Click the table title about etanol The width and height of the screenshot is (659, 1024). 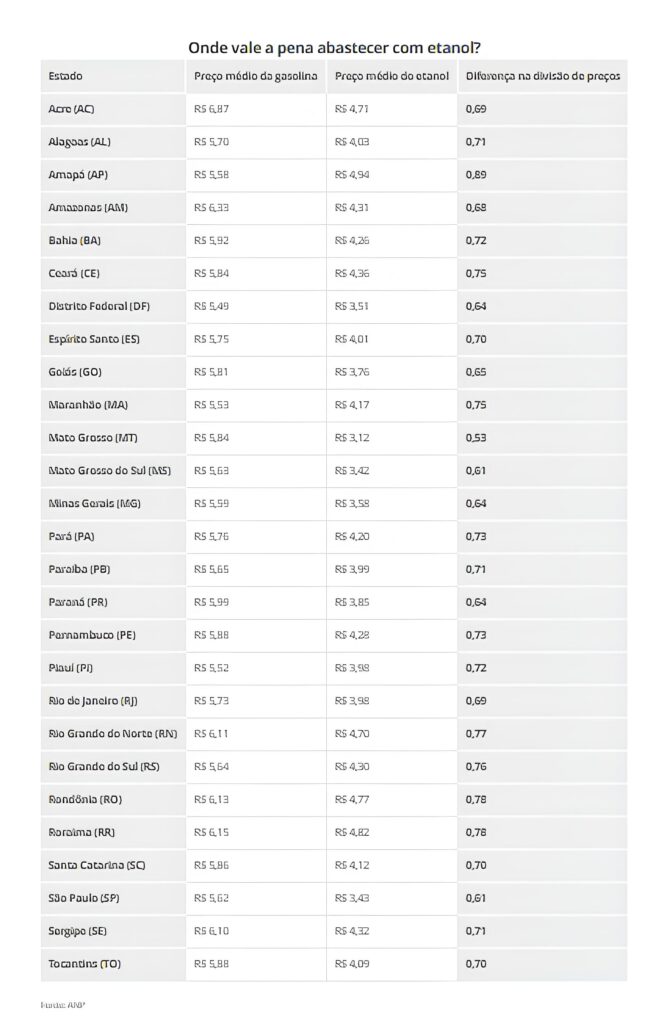click(327, 47)
